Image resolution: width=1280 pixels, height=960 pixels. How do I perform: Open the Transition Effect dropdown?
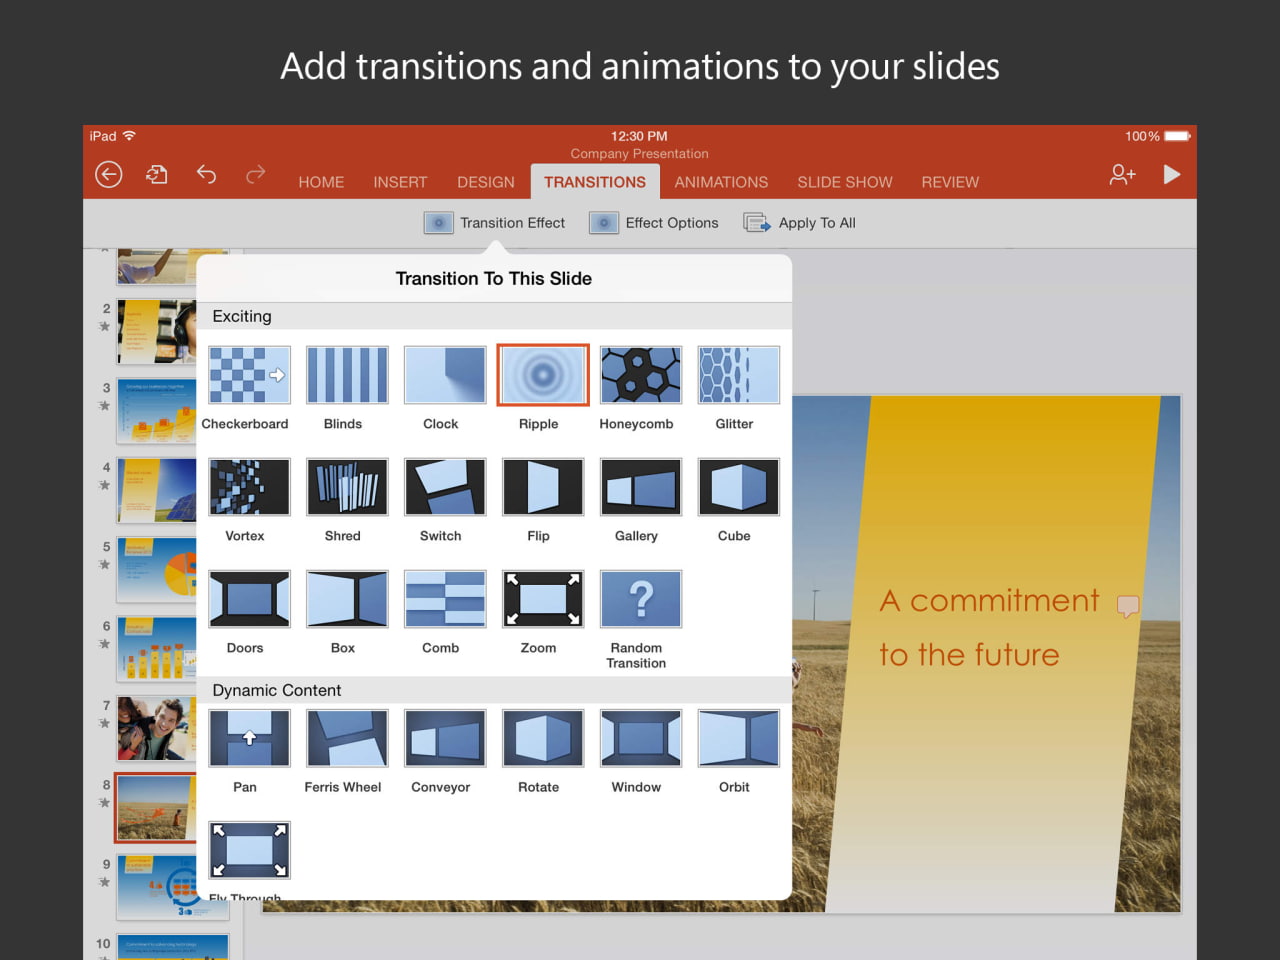[x=495, y=223]
